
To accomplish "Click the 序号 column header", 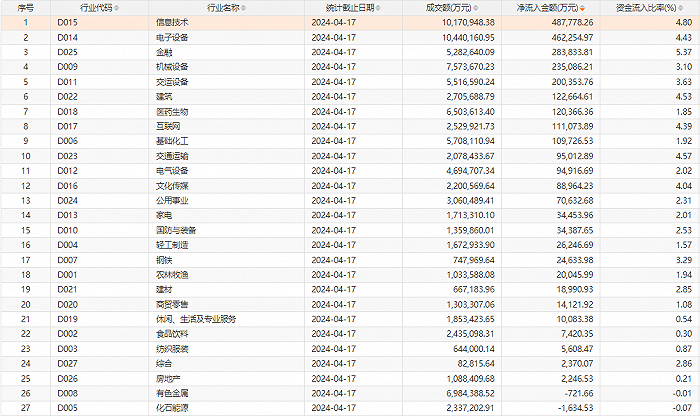I will pos(26,8).
